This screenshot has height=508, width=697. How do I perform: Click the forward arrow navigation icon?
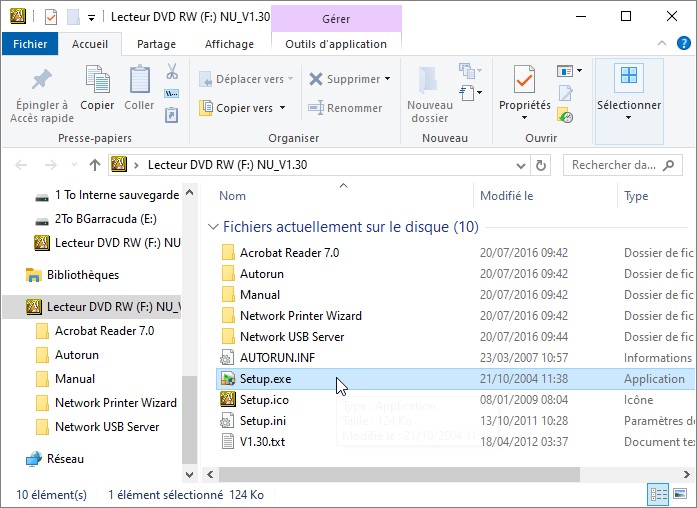[x=51, y=165]
